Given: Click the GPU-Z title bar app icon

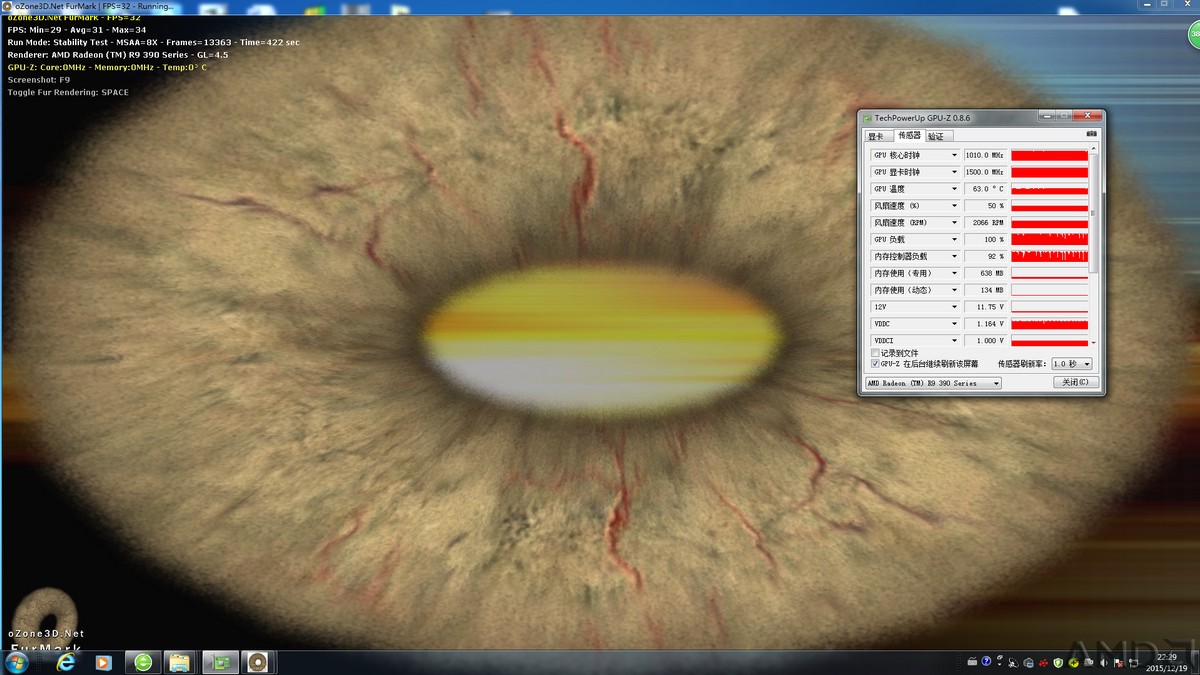Looking at the screenshot, I should tap(867, 118).
